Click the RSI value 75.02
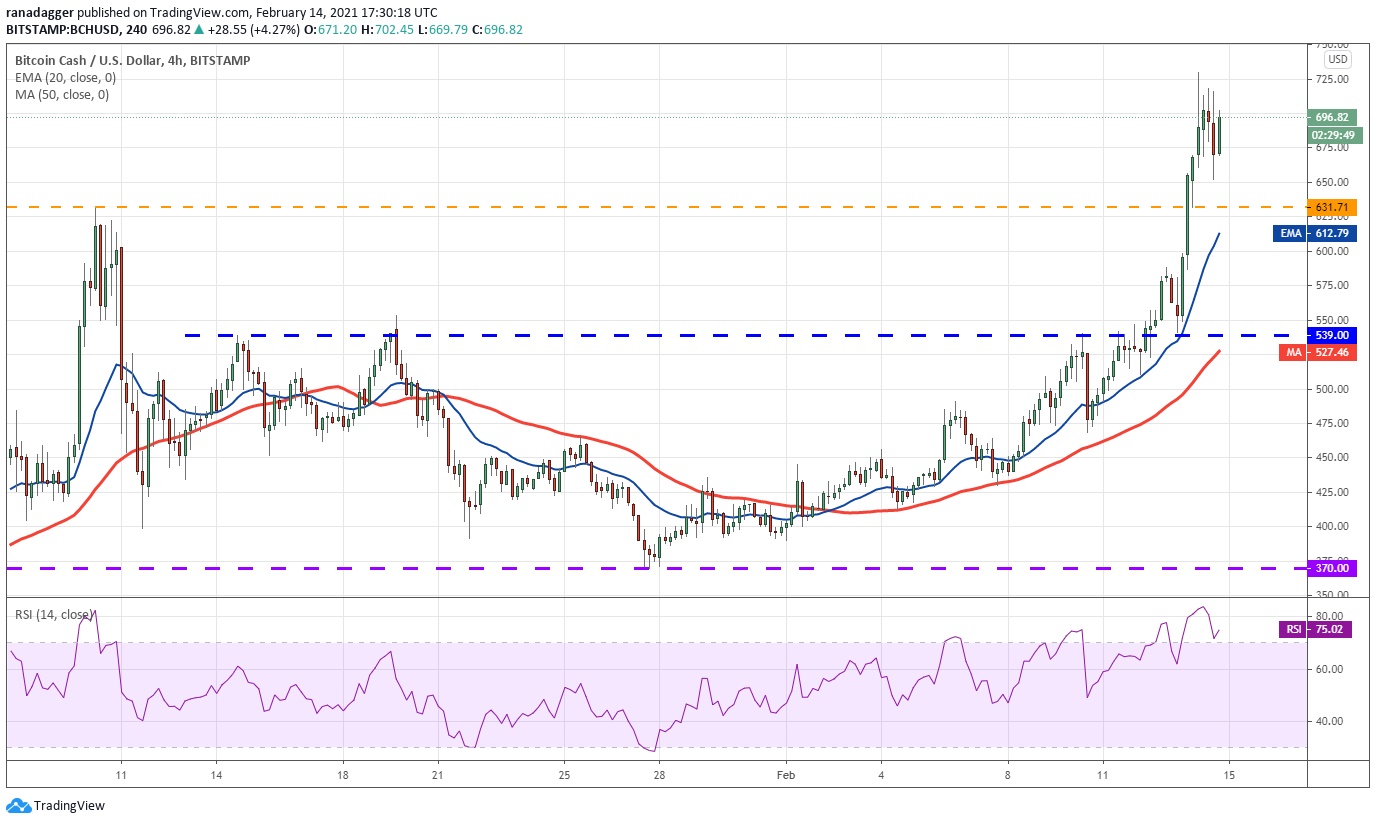The height and width of the screenshot is (824, 1376). 1332,629
